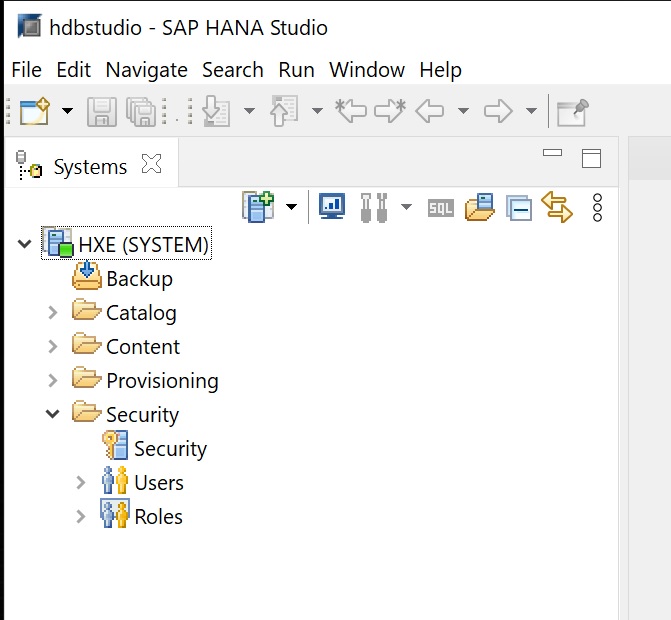
Task: Open the Window menu
Action: click(367, 70)
